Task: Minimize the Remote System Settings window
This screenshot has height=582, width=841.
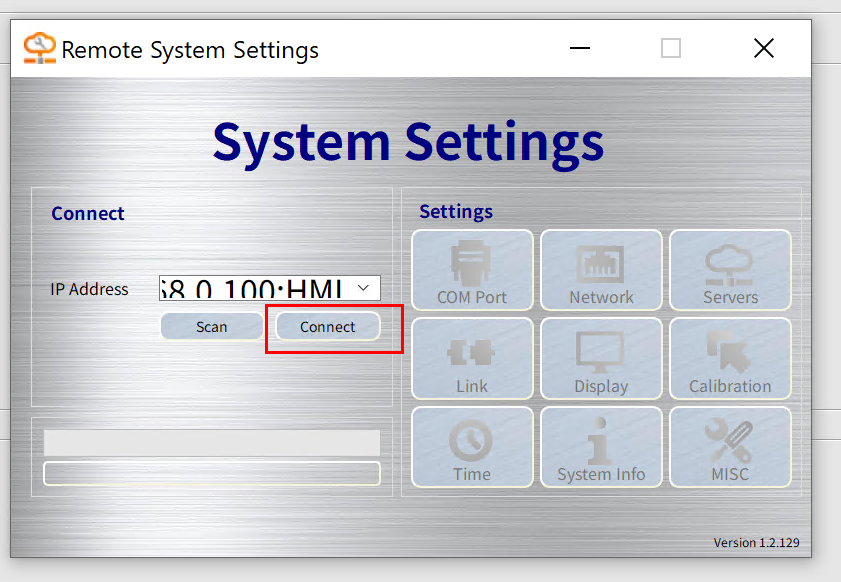Action: [x=579, y=48]
